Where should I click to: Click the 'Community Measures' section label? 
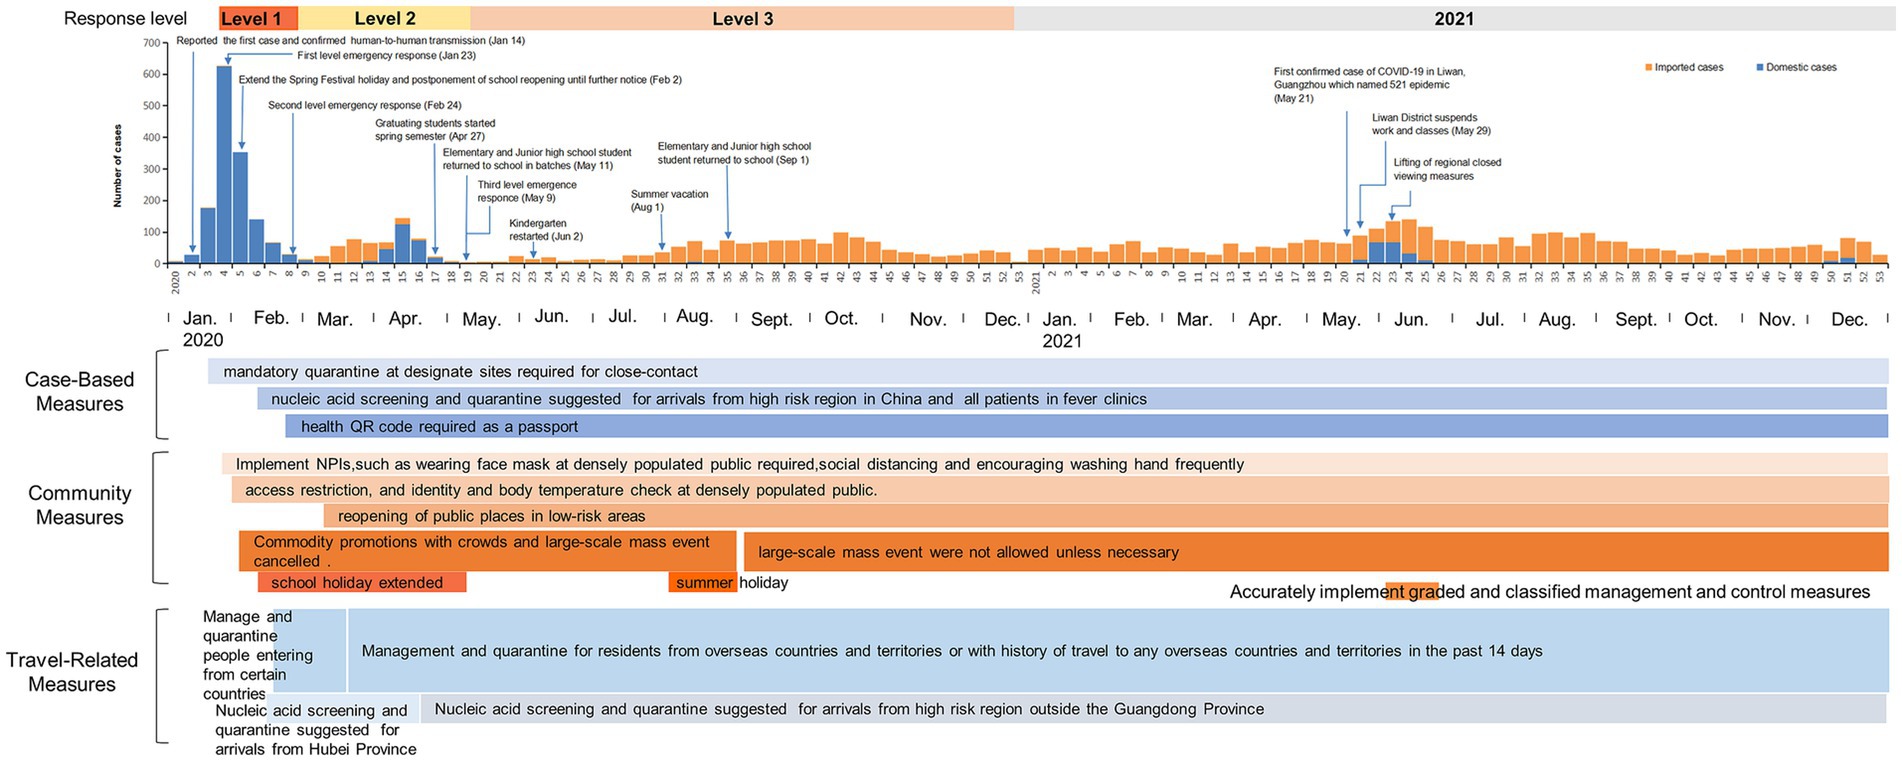[80, 505]
